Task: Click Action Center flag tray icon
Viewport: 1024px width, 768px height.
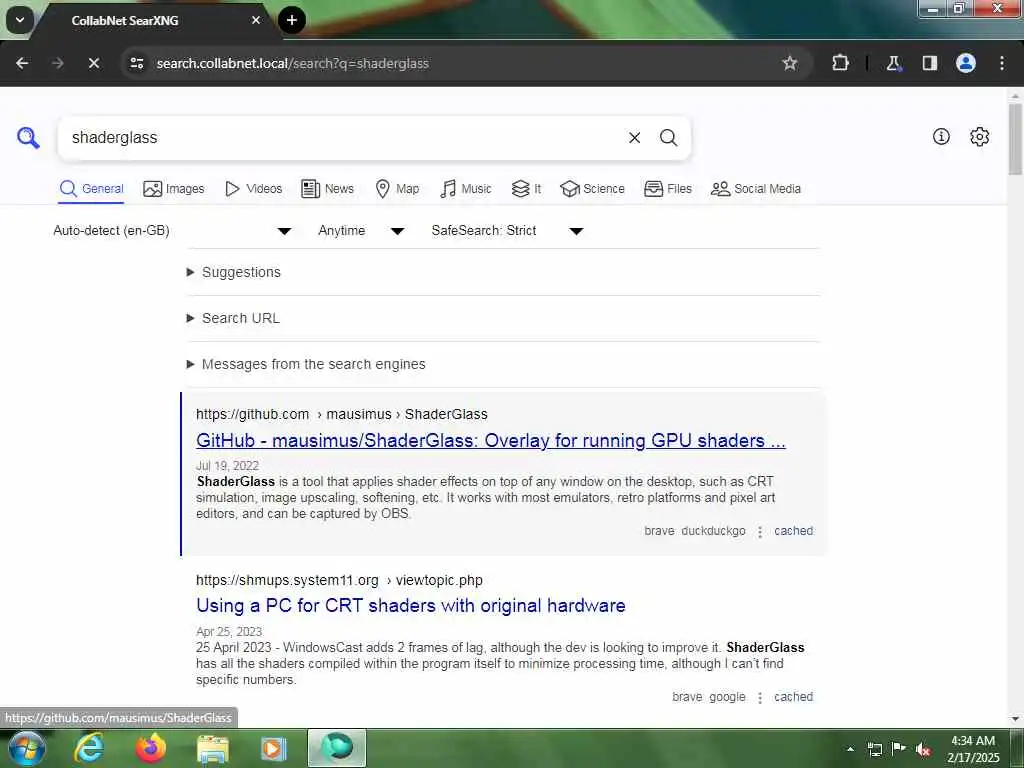Action: coord(899,748)
